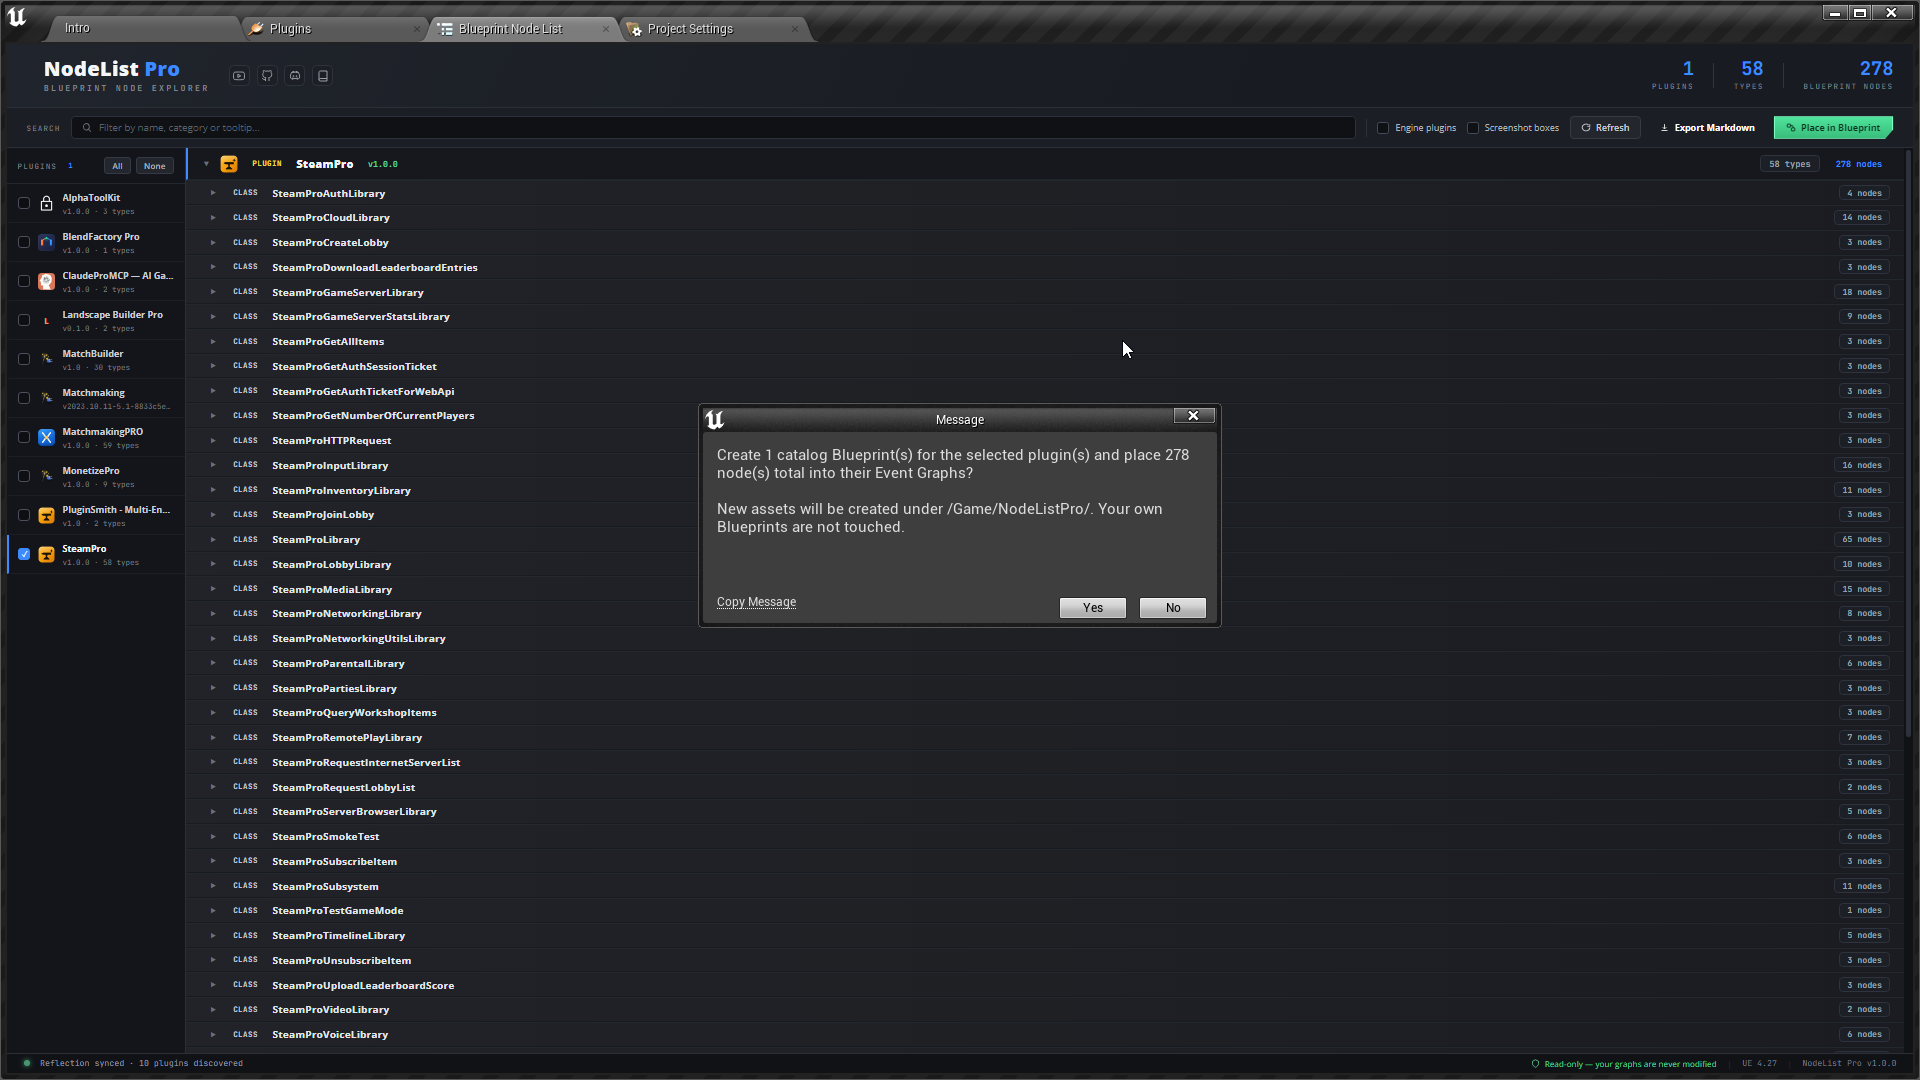The width and height of the screenshot is (1920, 1080).
Task: Click the orange SteamPro icon in plugin header row
Action: [x=229, y=164]
